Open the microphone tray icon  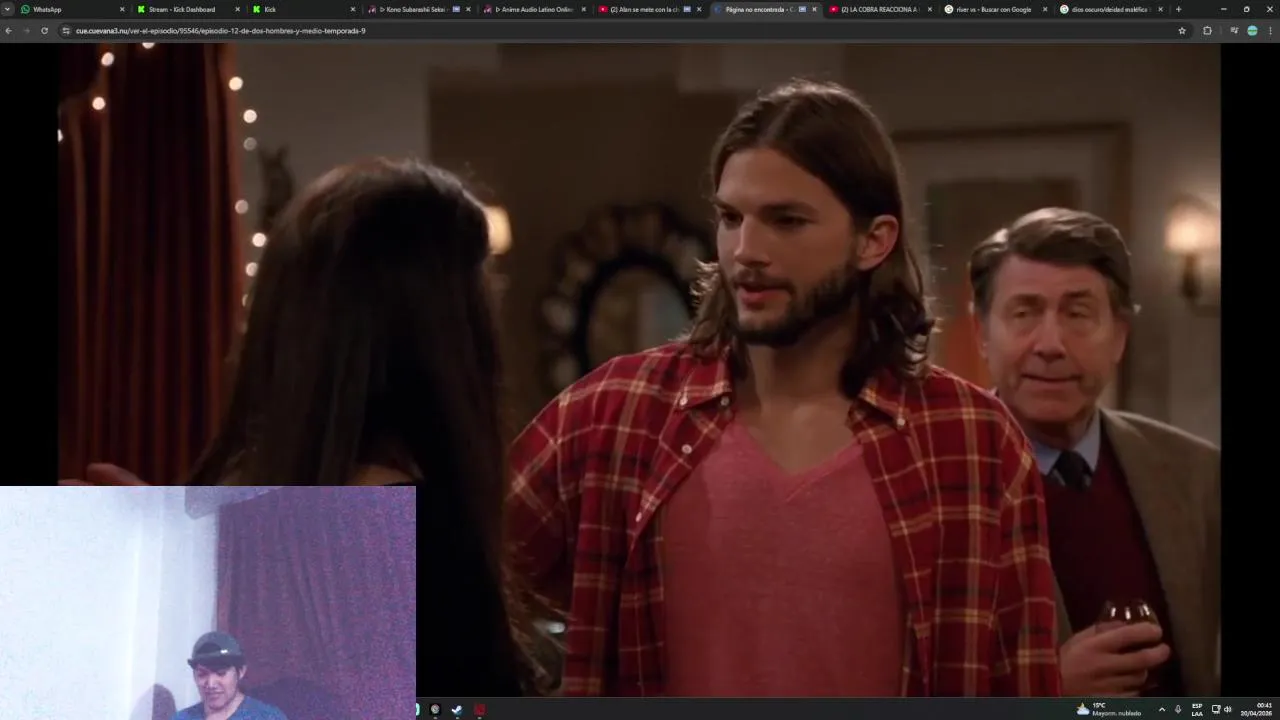[x=1178, y=710]
